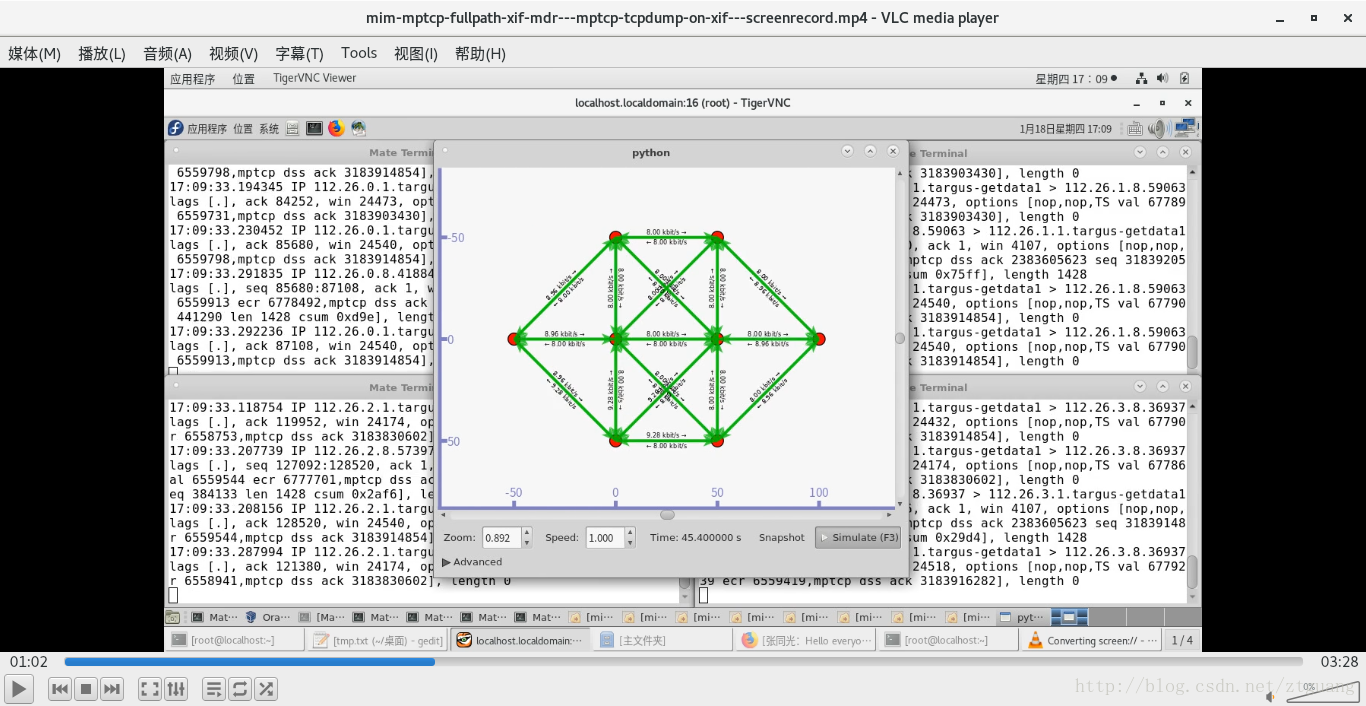Screen dimensions: 1366x706
Task: Click the workspace switcher 1 / 4
Action: coord(1181,640)
